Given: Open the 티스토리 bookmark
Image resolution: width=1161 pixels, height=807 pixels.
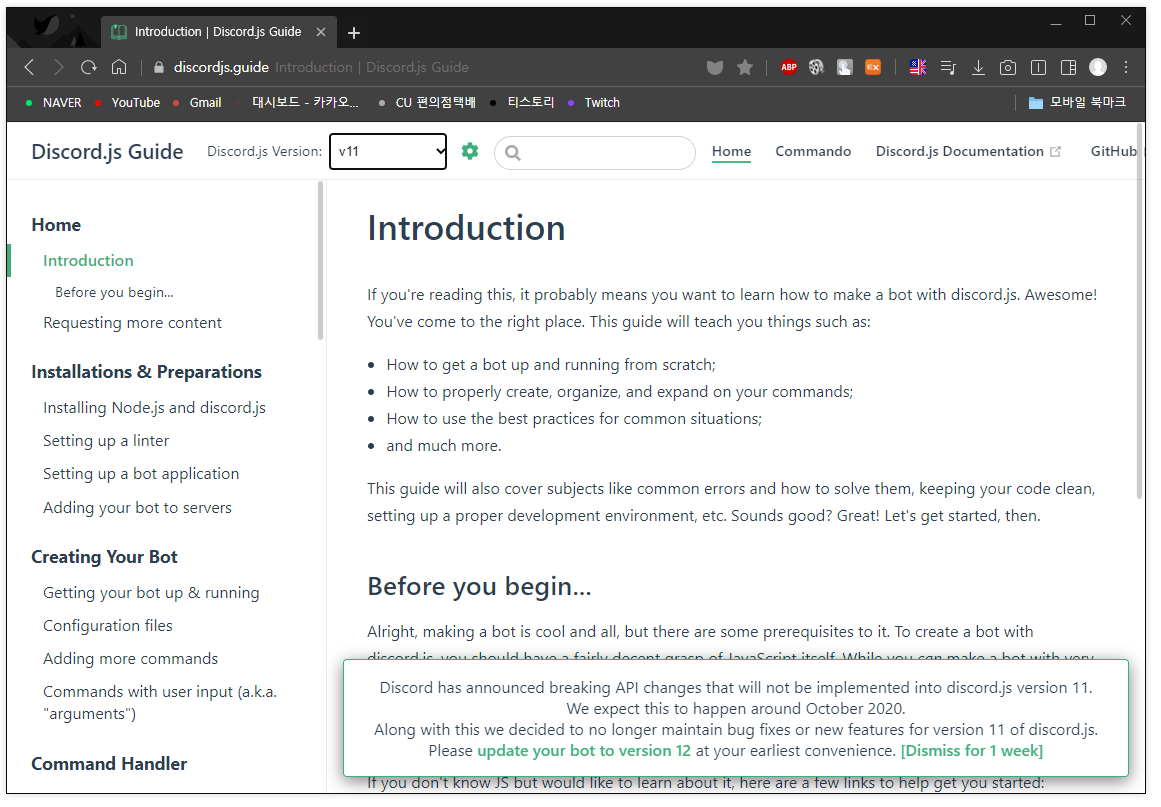Looking at the screenshot, I should tap(522, 102).
